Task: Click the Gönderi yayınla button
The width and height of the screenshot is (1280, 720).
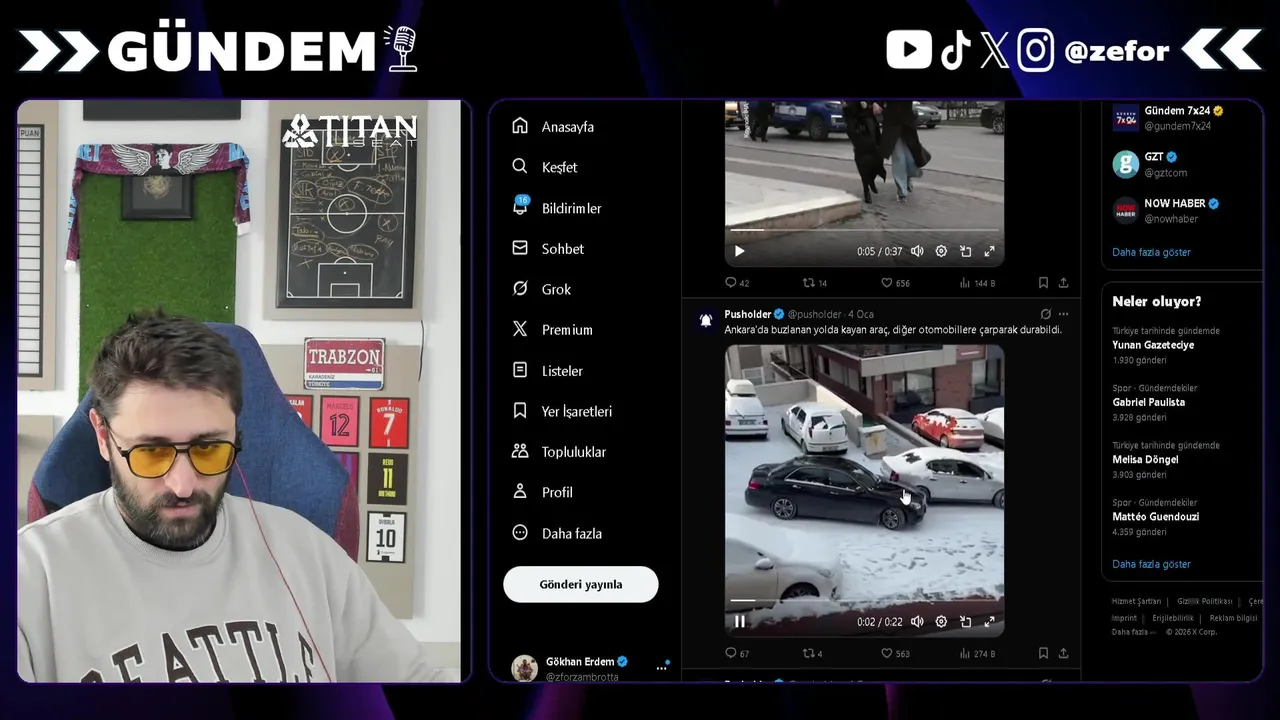Action: [x=581, y=584]
